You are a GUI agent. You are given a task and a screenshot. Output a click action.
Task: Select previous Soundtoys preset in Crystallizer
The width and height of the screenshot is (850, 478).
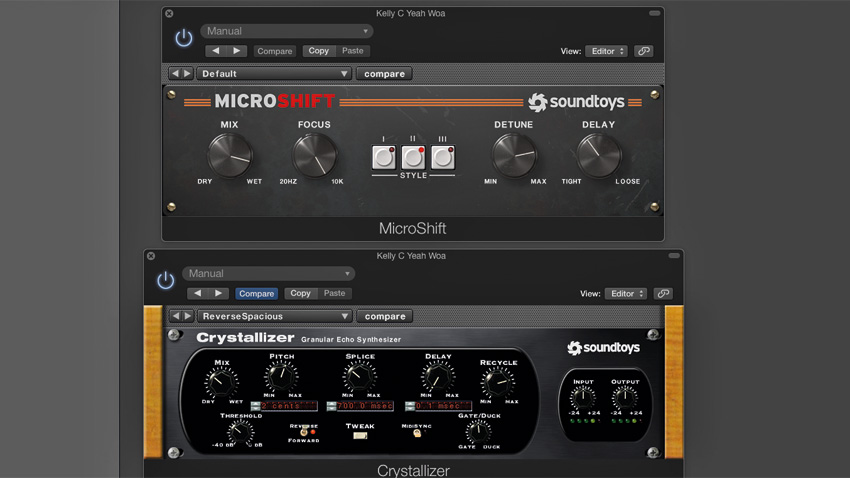(x=176, y=316)
